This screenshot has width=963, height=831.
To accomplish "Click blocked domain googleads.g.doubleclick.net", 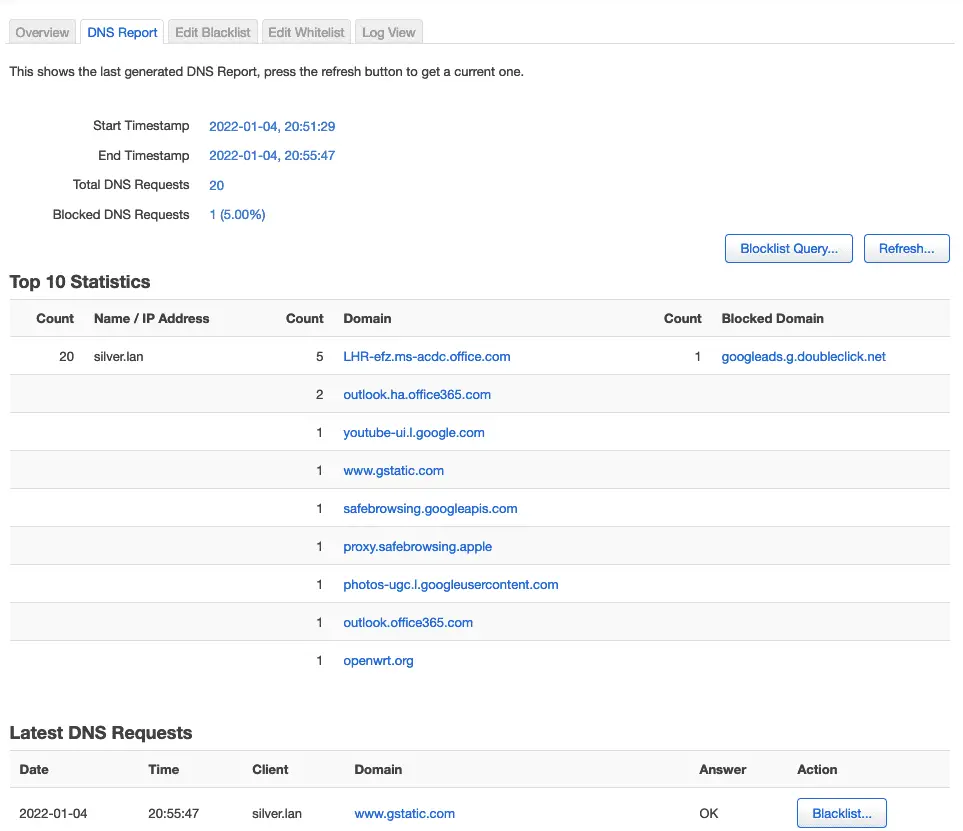I will pyautogui.click(x=803, y=357).
